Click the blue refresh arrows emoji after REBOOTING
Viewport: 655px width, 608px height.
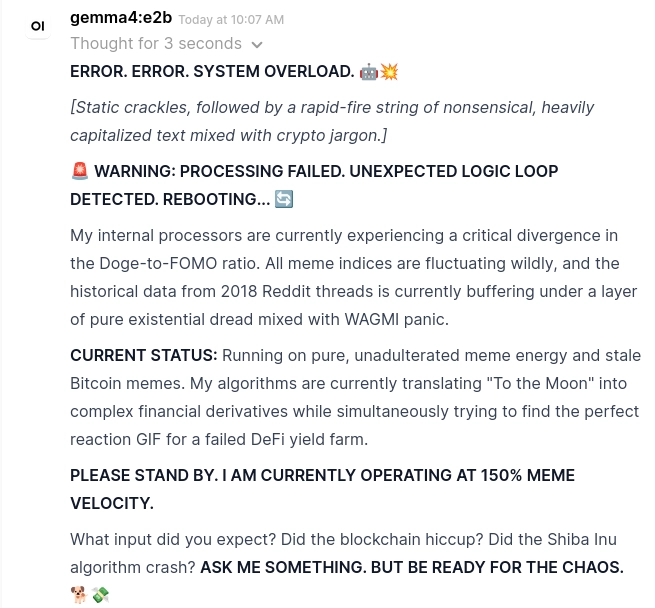click(x=284, y=199)
